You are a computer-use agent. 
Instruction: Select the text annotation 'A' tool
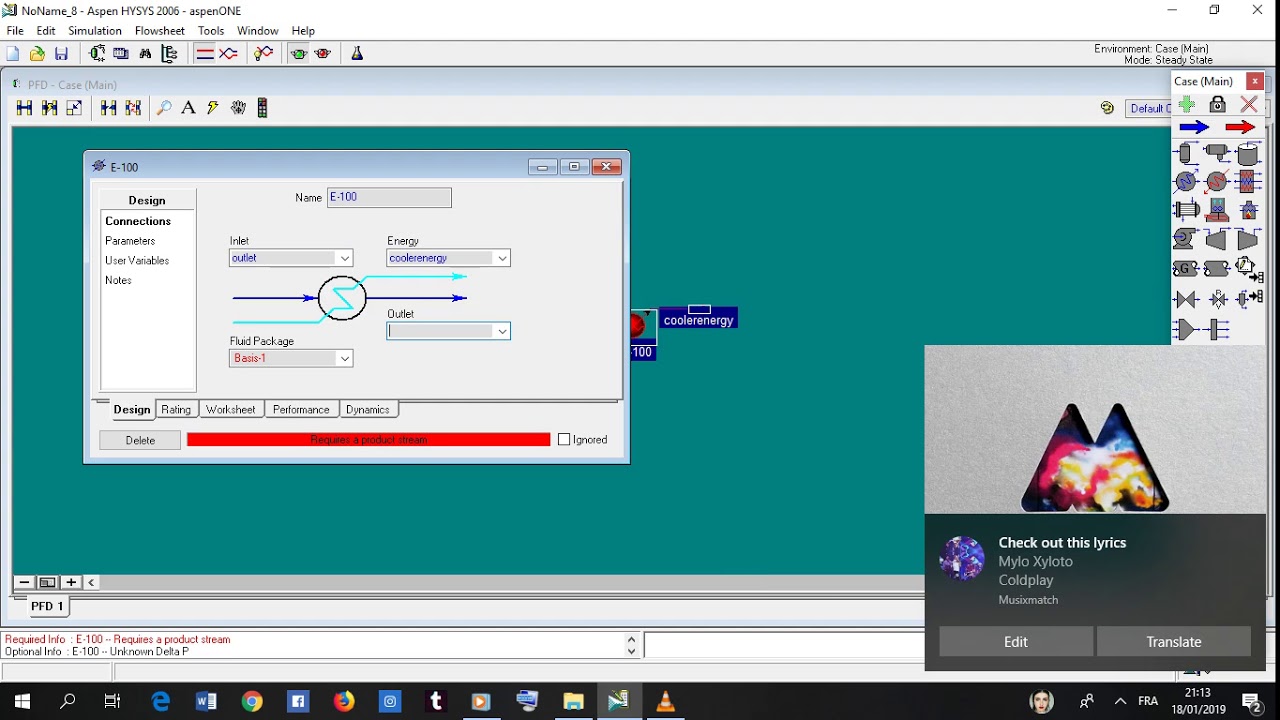pos(188,108)
